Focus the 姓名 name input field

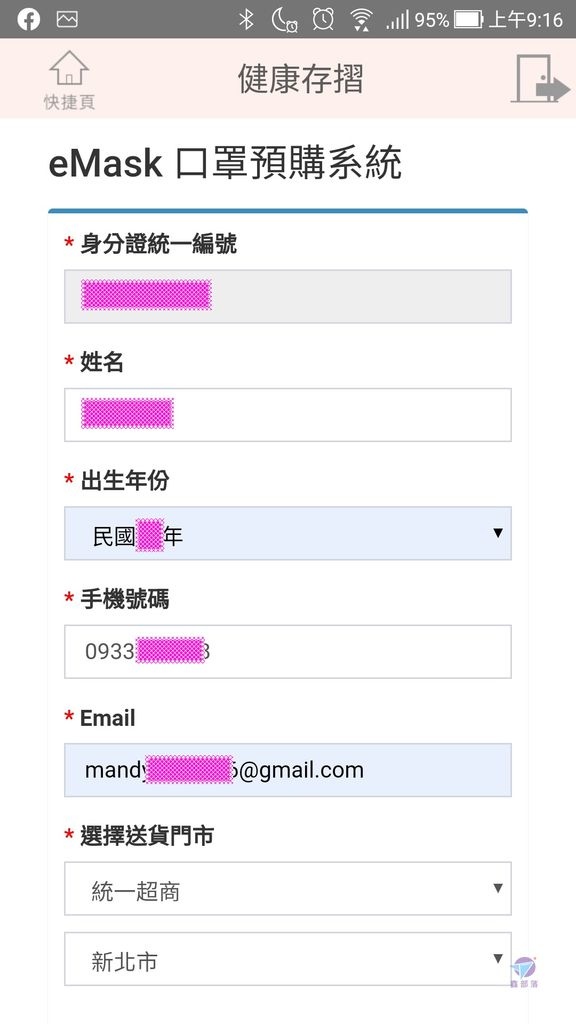(x=287, y=415)
